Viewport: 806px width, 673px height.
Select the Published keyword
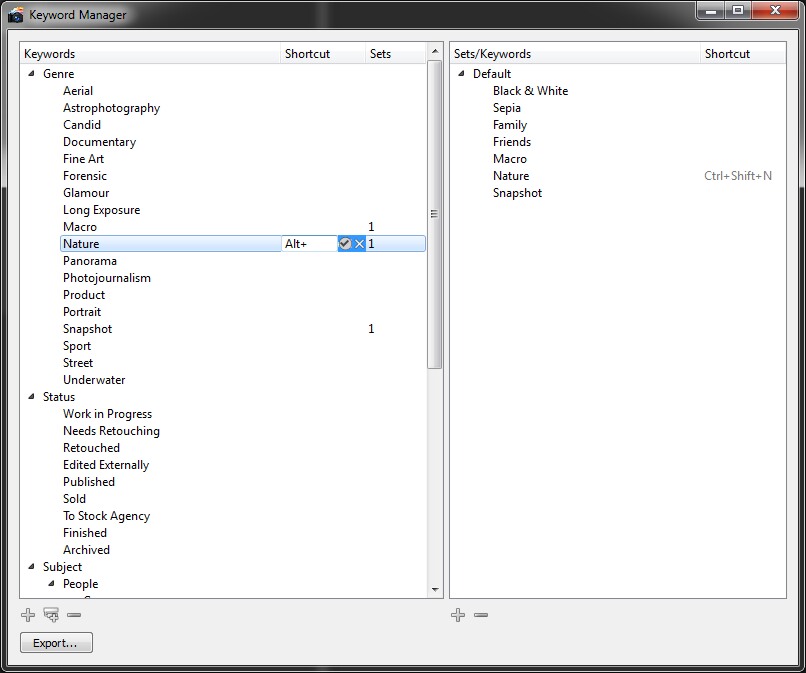click(x=89, y=481)
